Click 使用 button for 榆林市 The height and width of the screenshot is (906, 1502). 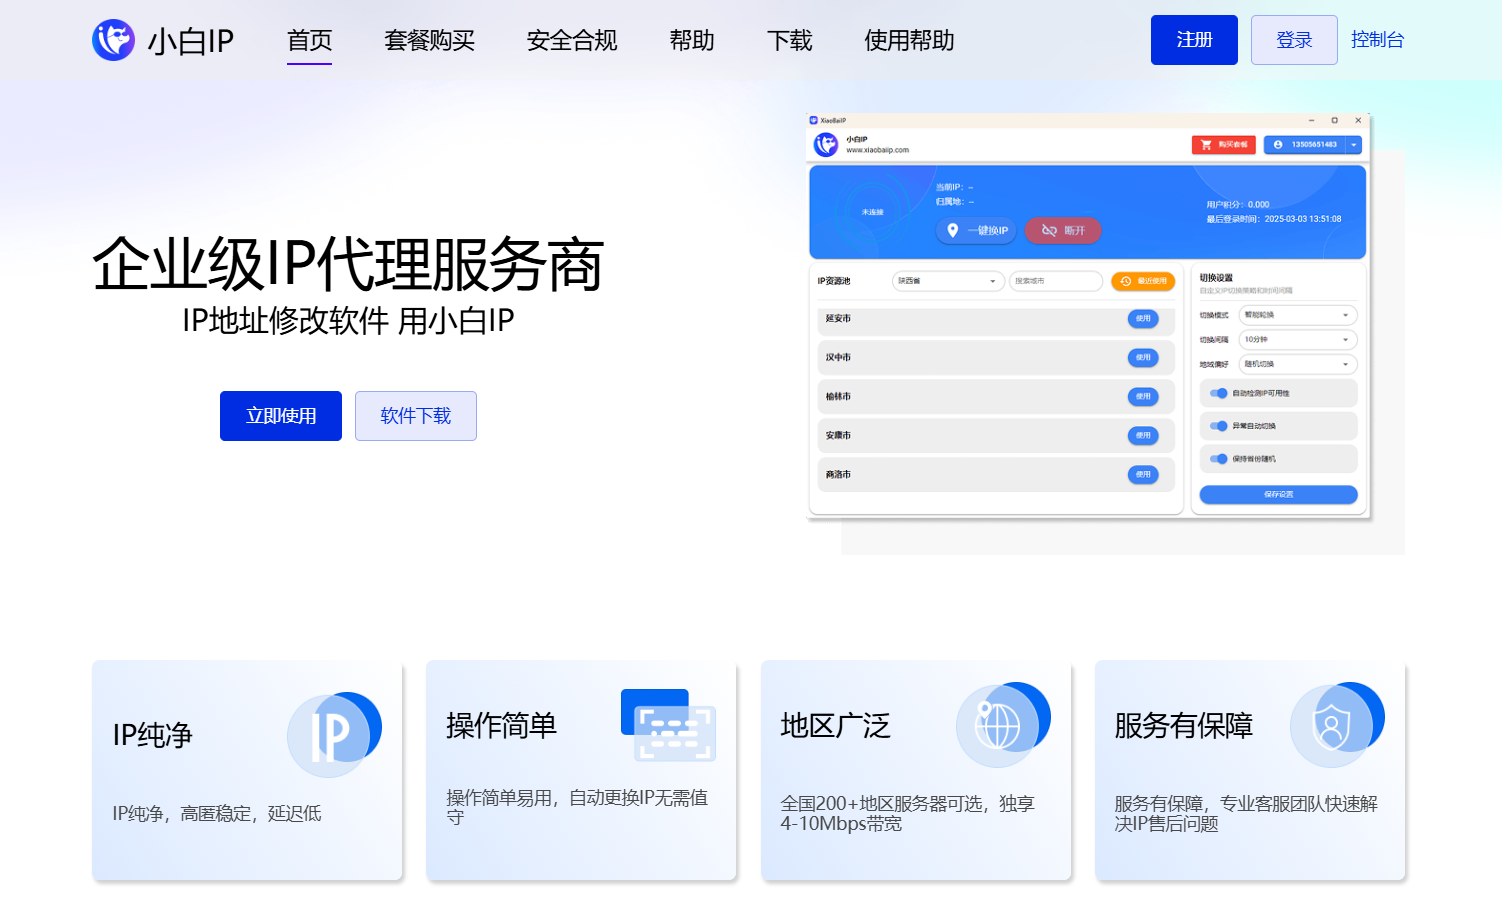tap(1143, 396)
